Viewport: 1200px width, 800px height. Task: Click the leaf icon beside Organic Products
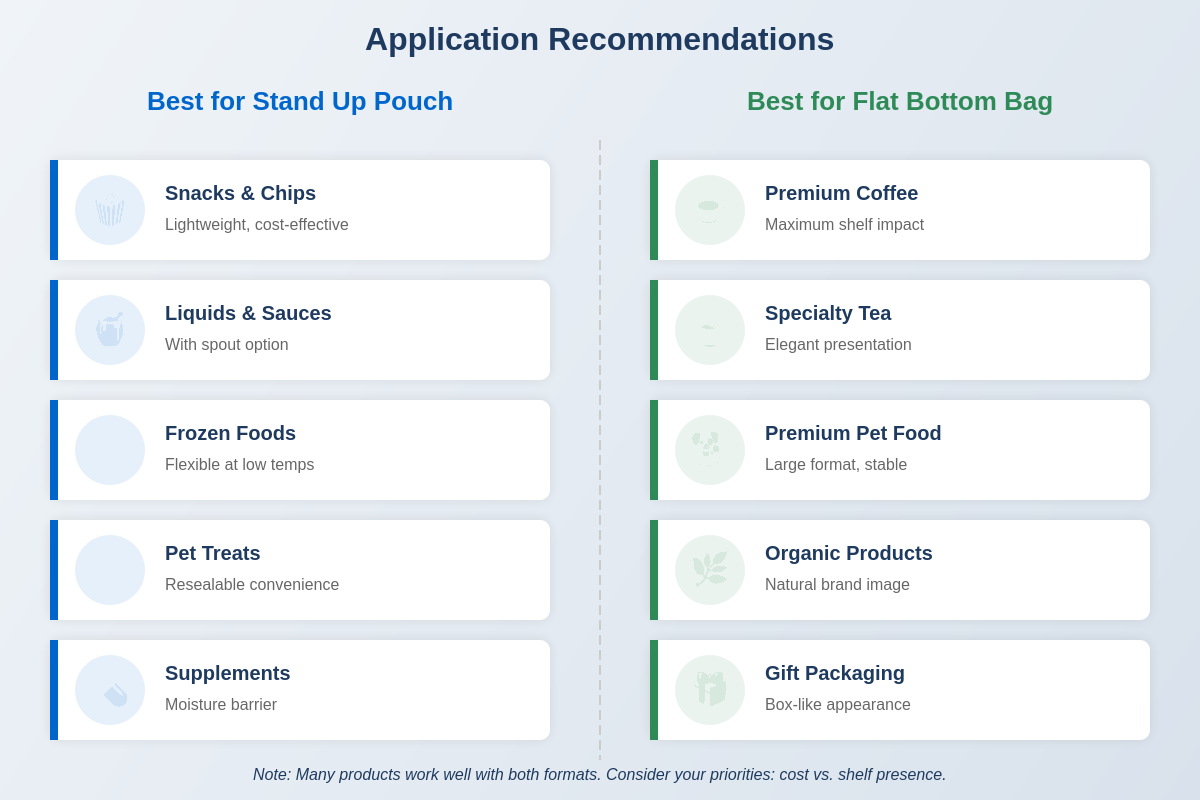click(710, 570)
